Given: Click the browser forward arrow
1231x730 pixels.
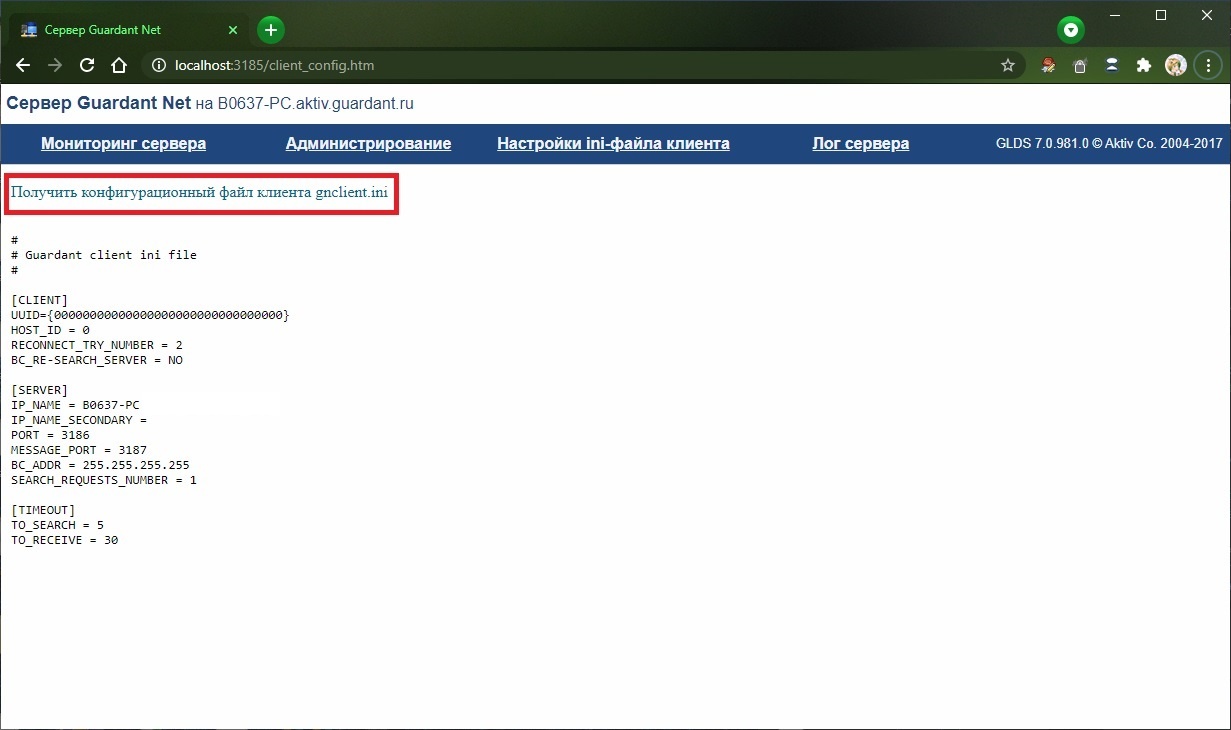Looking at the screenshot, I should coord(55,66).
